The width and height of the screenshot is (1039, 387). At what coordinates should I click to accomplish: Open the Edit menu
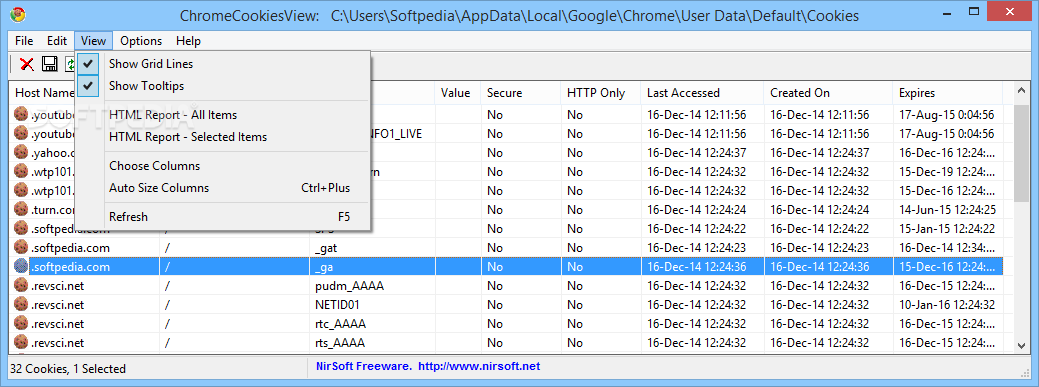[x=57, y=41]
